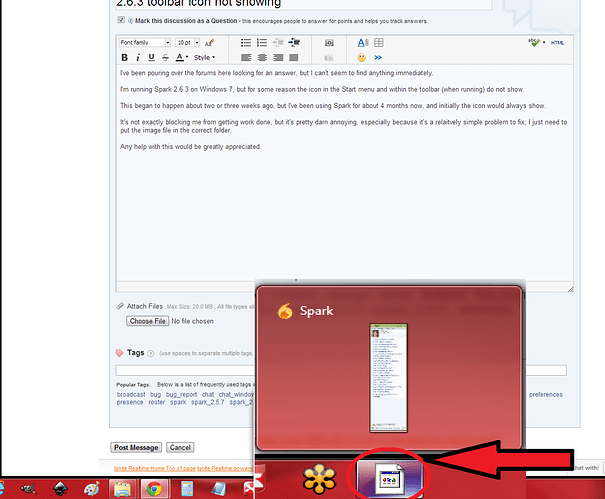Align text right
This screenshot has height=499, width=605.
(278, 58)
